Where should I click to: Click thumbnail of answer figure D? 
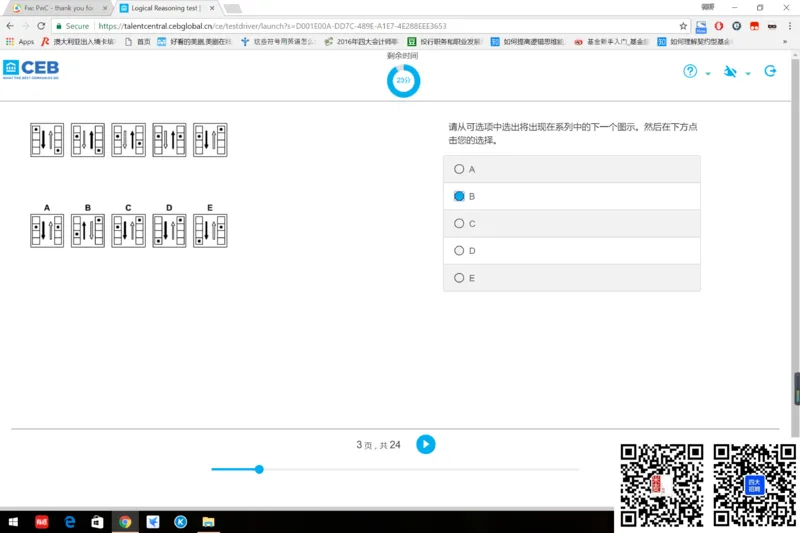coord(169,231)
